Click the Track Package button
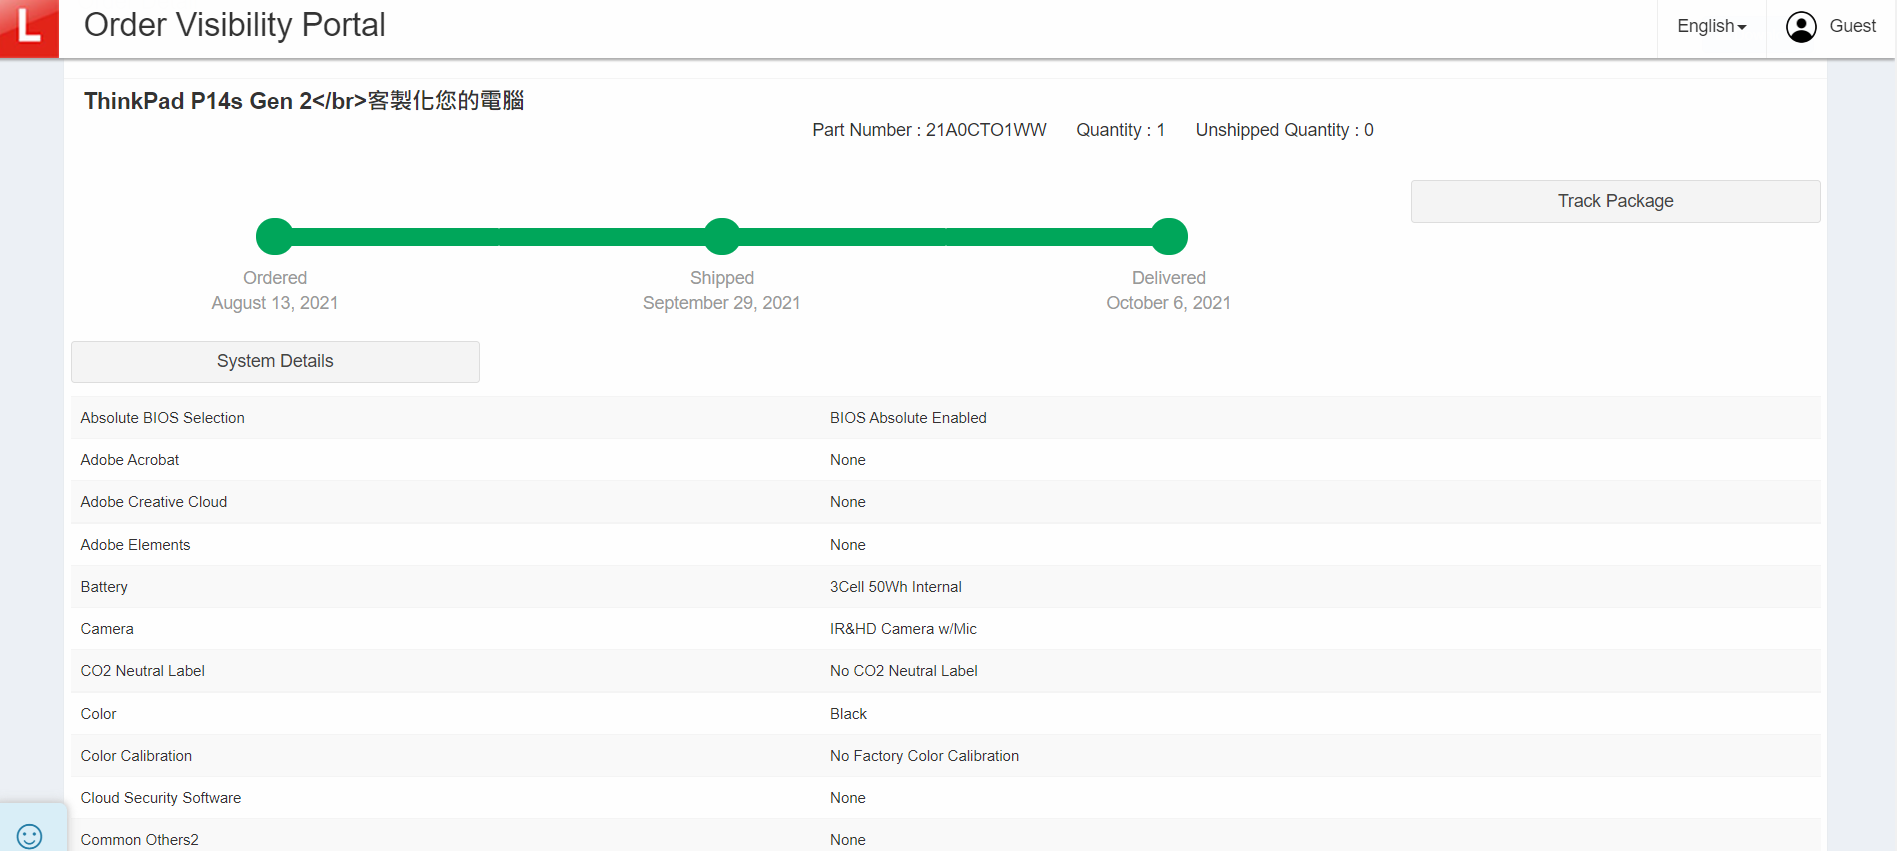The image size is (1897, 851). tap(1615, 201)
